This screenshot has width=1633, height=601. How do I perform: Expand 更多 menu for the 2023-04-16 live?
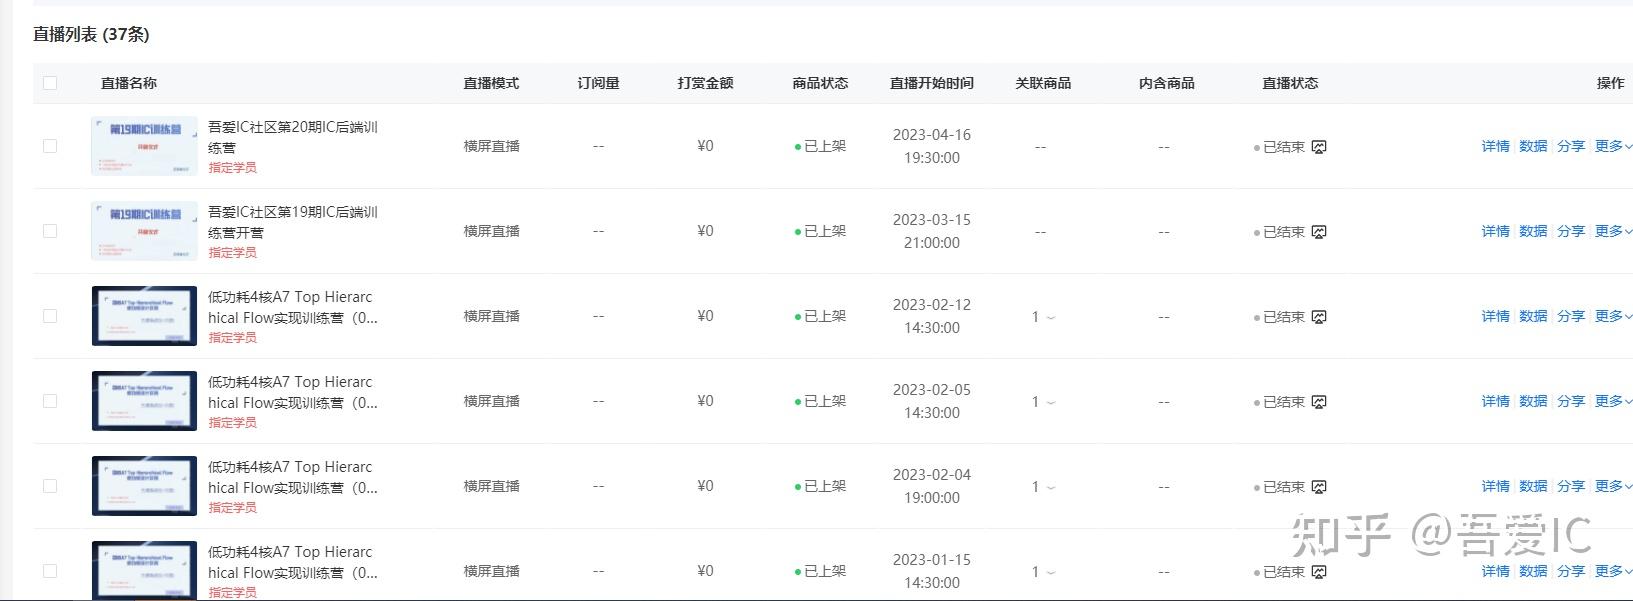1612,146
